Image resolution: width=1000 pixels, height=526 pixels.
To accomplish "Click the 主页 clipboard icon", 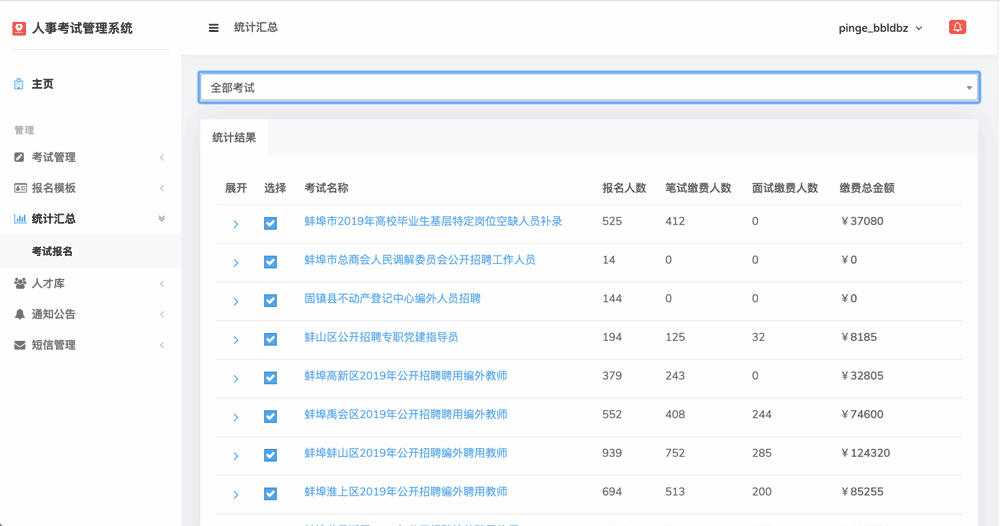I will 18,84.
